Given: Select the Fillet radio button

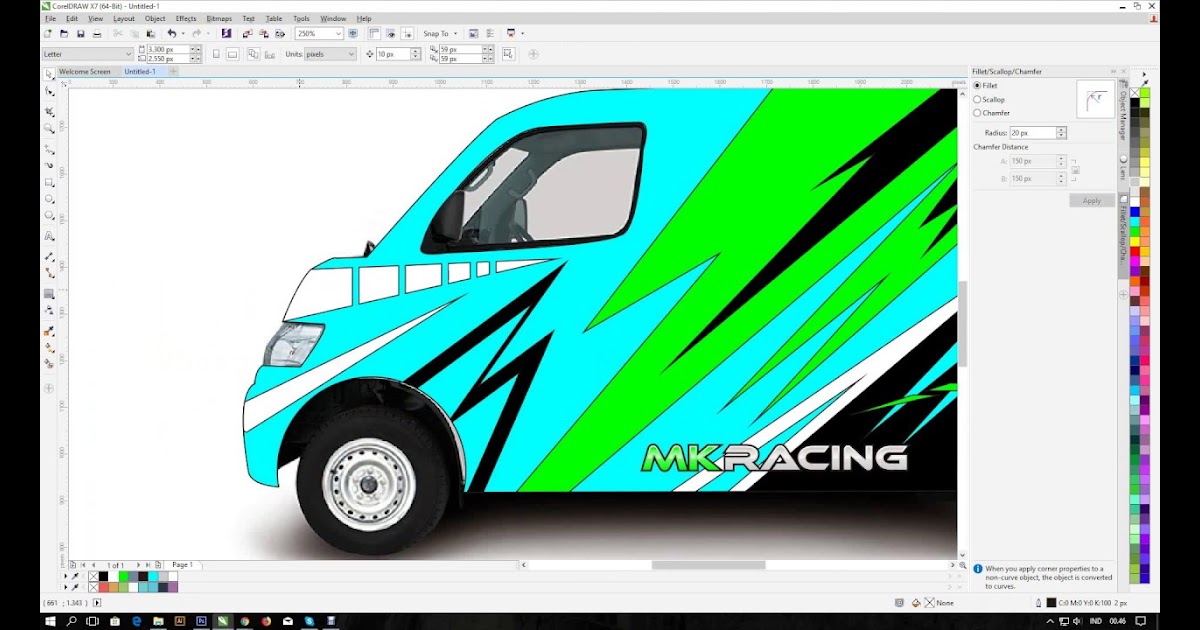Looking at the screenshot, I should point(977,86).
